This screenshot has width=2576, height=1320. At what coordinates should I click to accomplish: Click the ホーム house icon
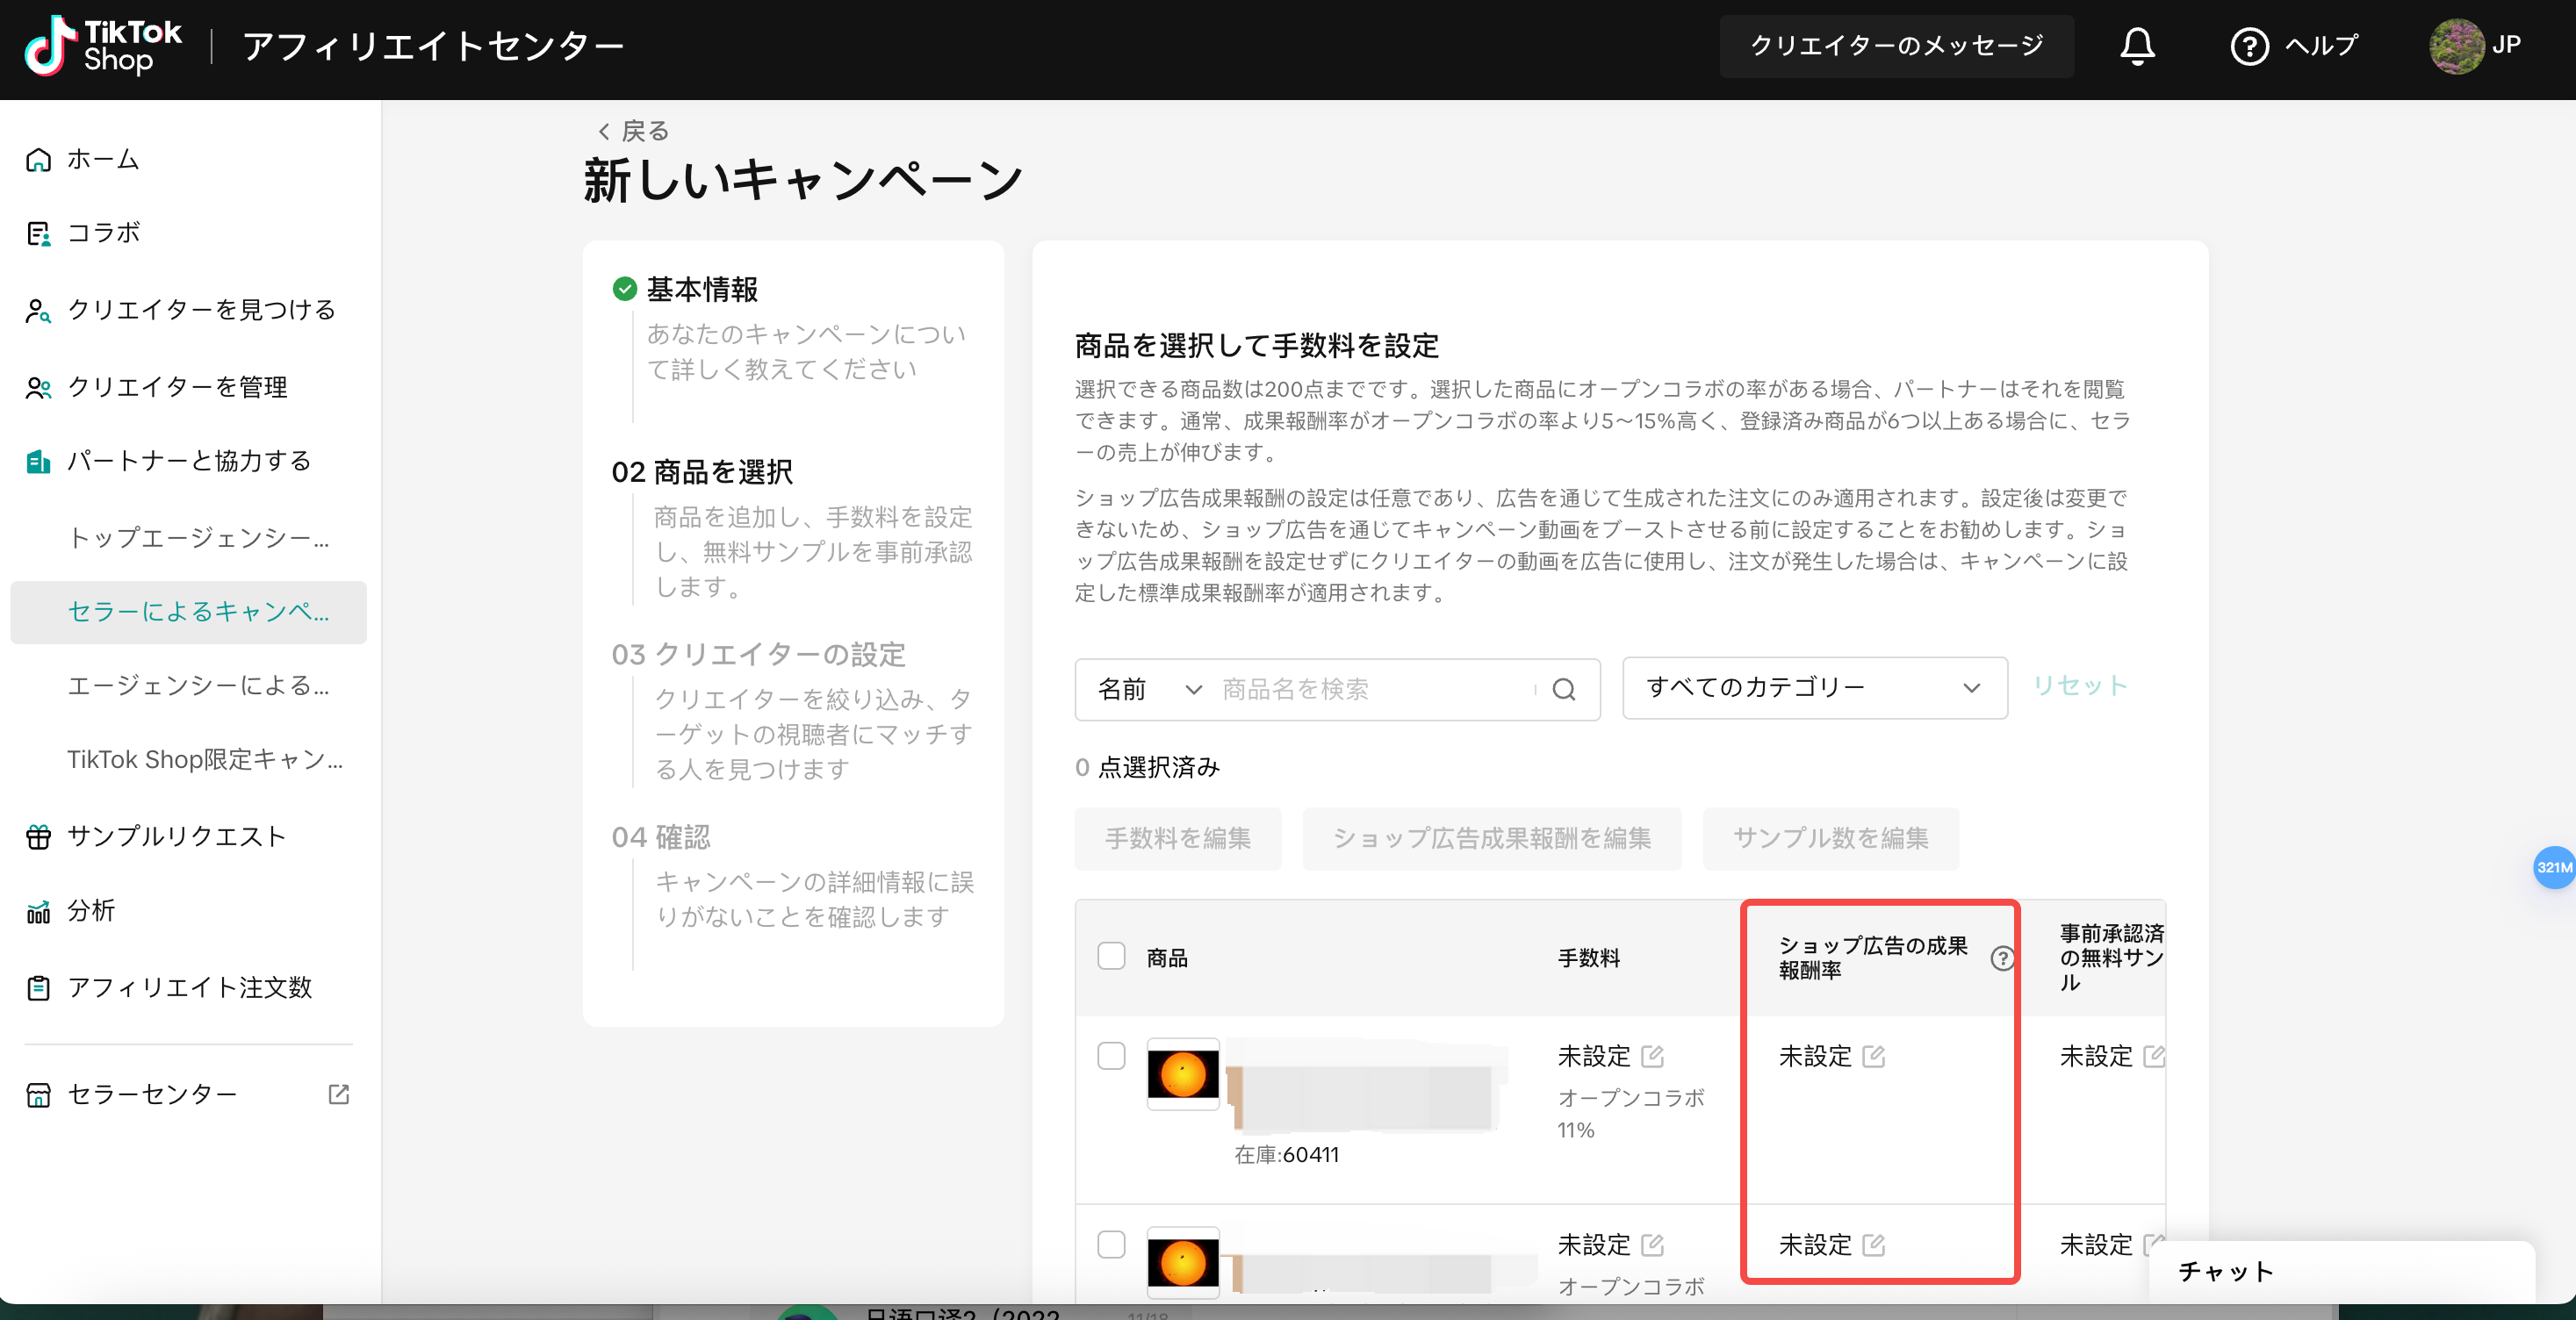[38, 160]
